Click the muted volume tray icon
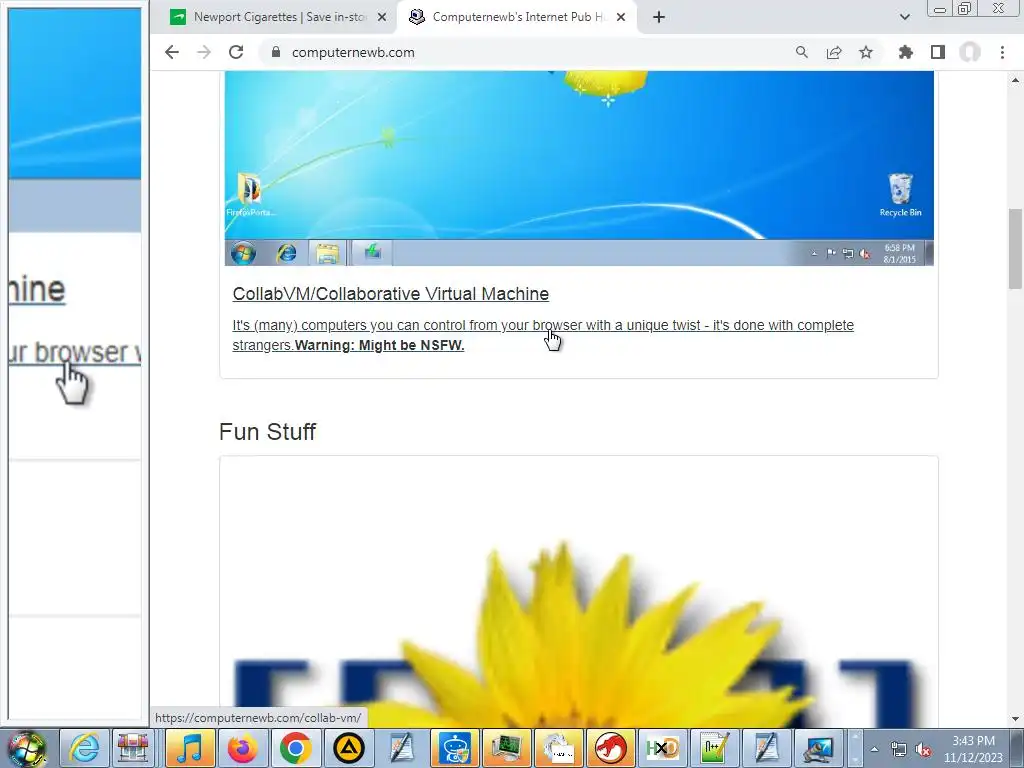1024x768 pixels. (923, 749)
